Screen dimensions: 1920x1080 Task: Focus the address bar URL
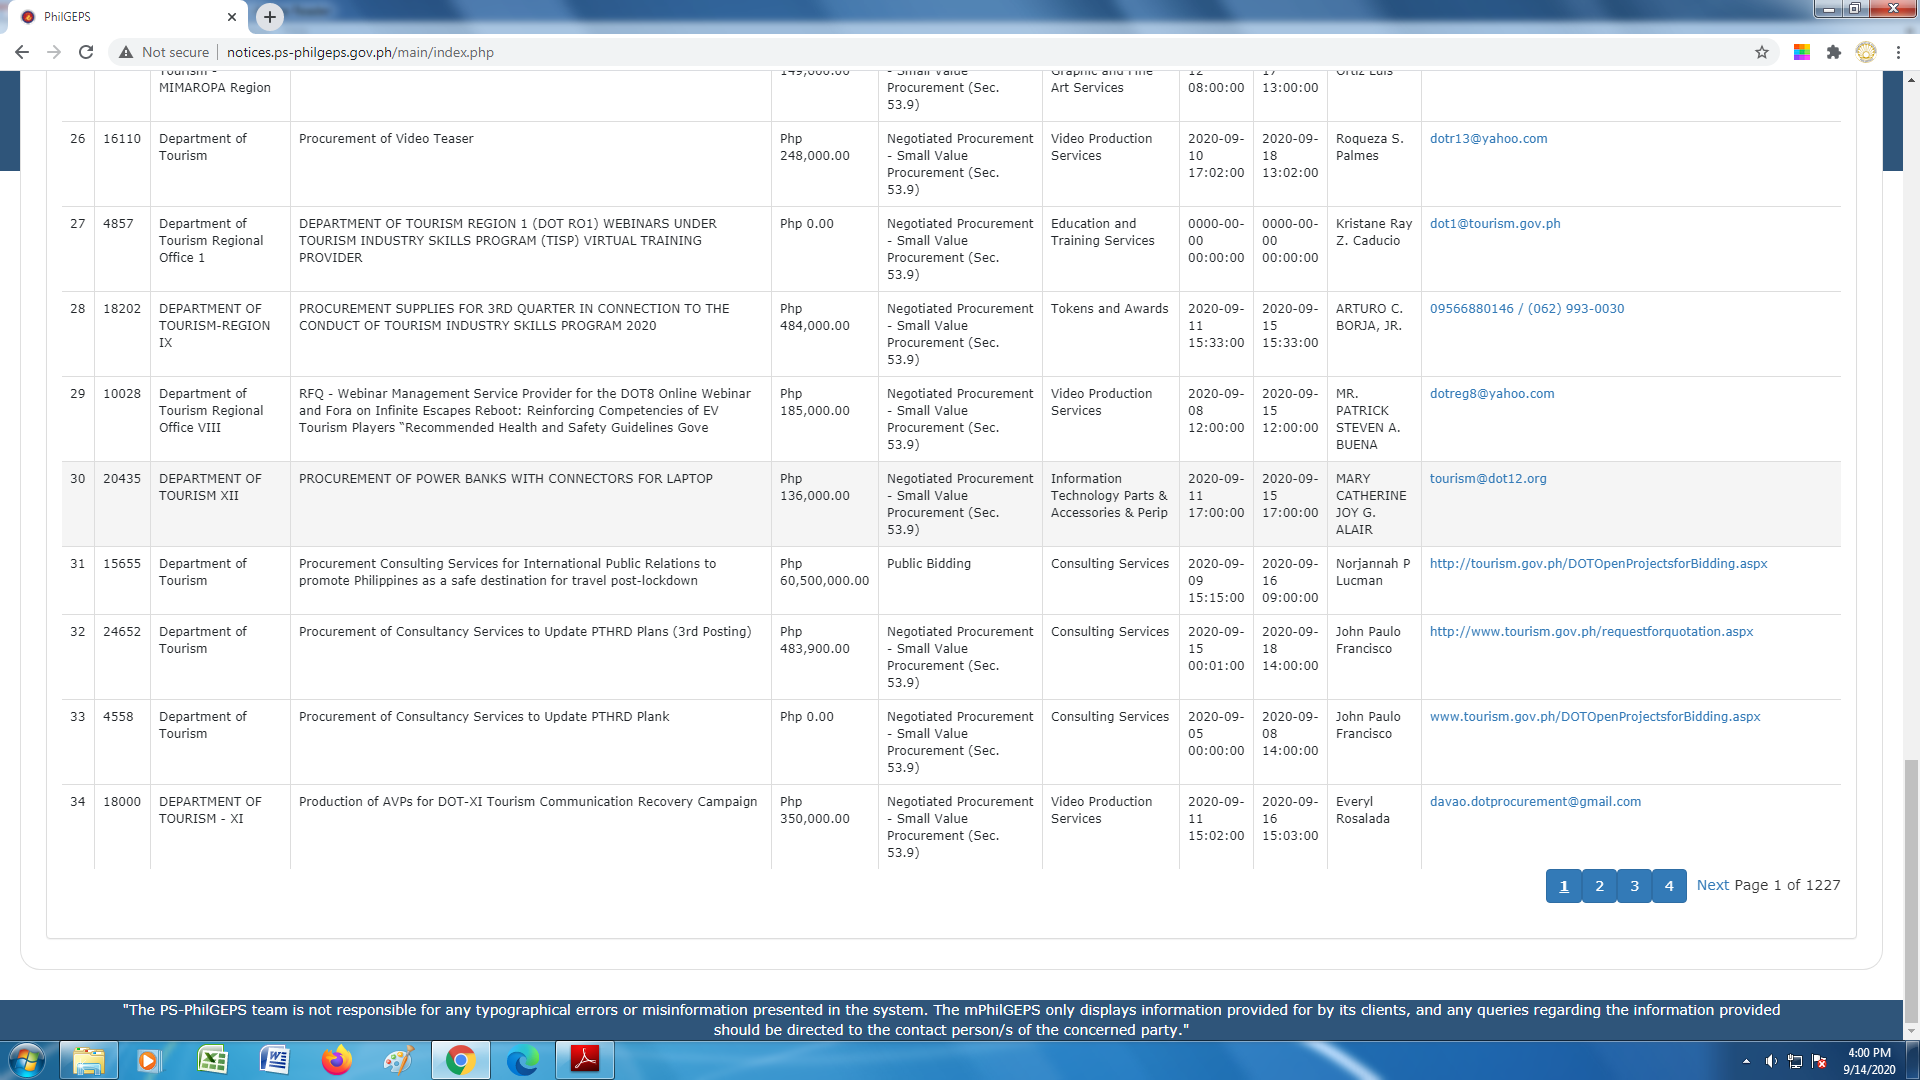[x=360, y=52]
